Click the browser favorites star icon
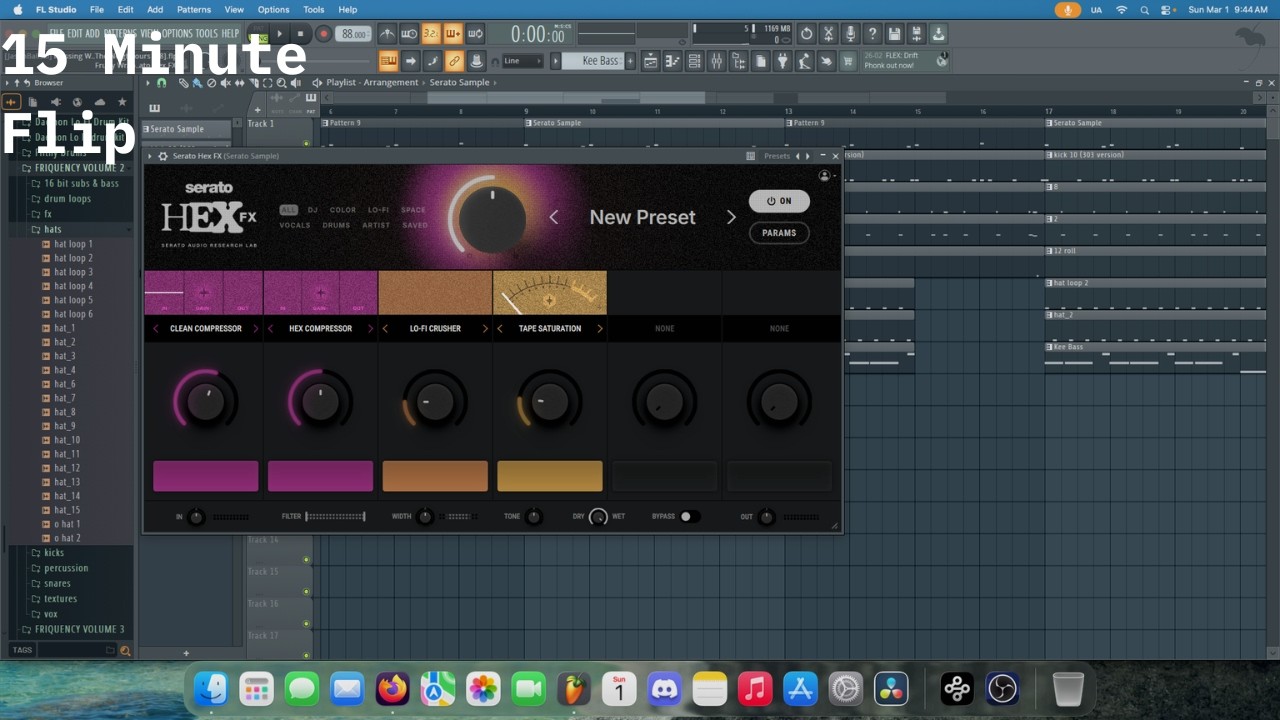This screenshot has height=720, width=1280. [122, 102]
